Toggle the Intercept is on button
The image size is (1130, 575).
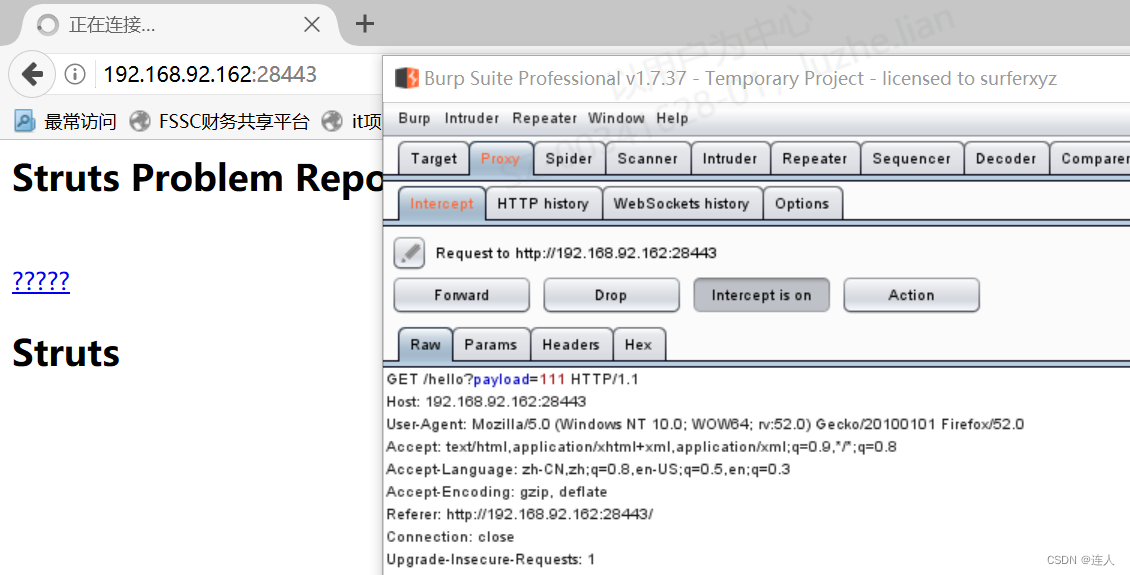761,295
